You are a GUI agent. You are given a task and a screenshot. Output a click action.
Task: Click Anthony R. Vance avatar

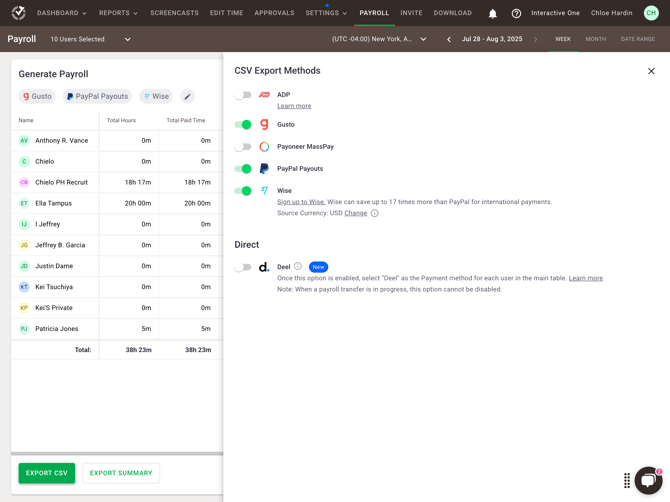point(24,141)
